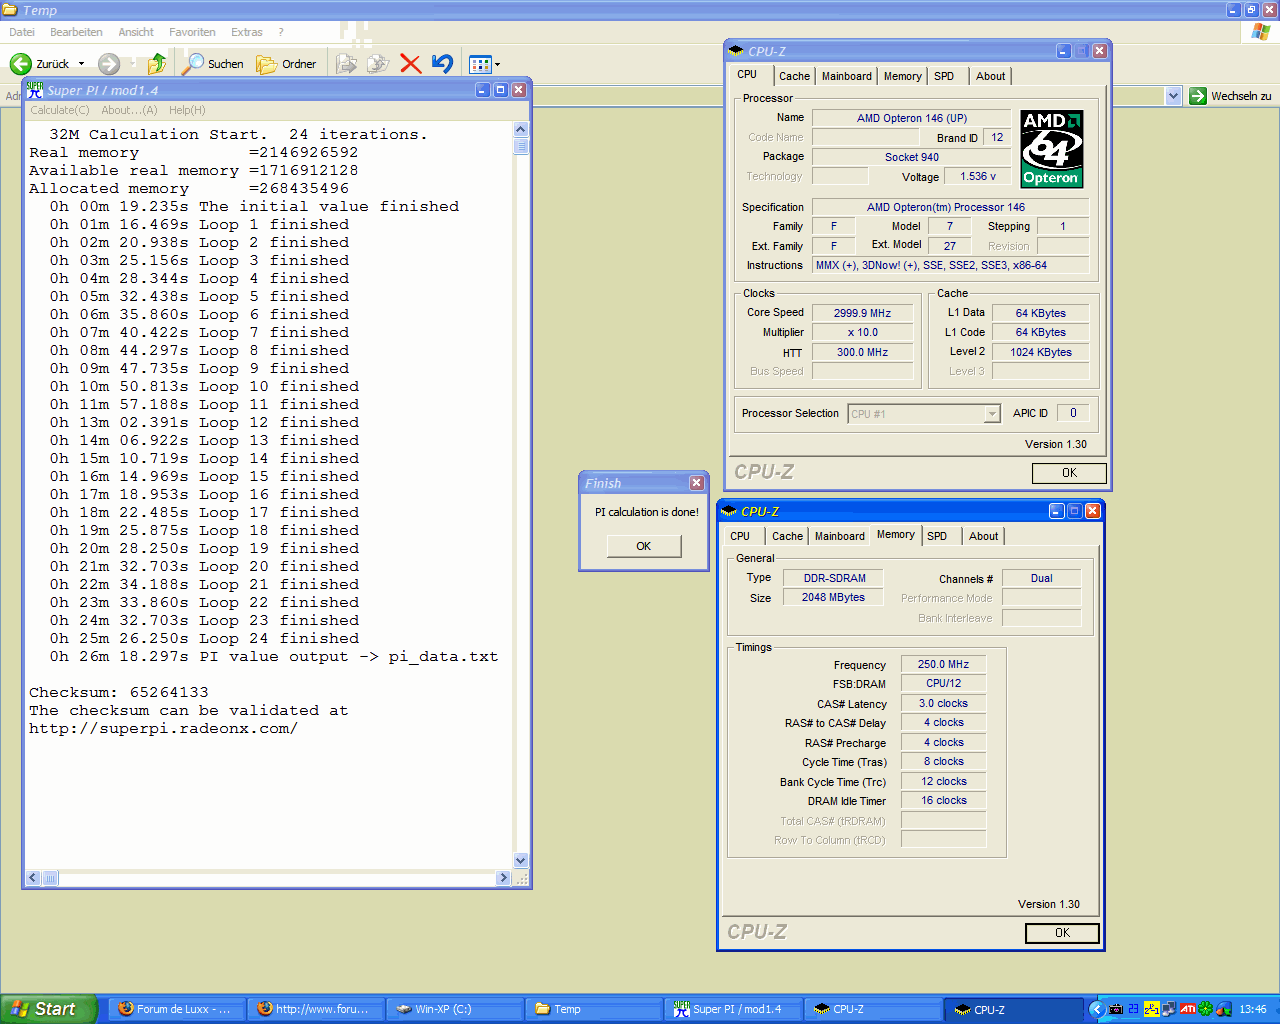Click OK in the lower CPU-Z window
This screenshot has width=1280, height=1024.
(x=1062, y=933)
